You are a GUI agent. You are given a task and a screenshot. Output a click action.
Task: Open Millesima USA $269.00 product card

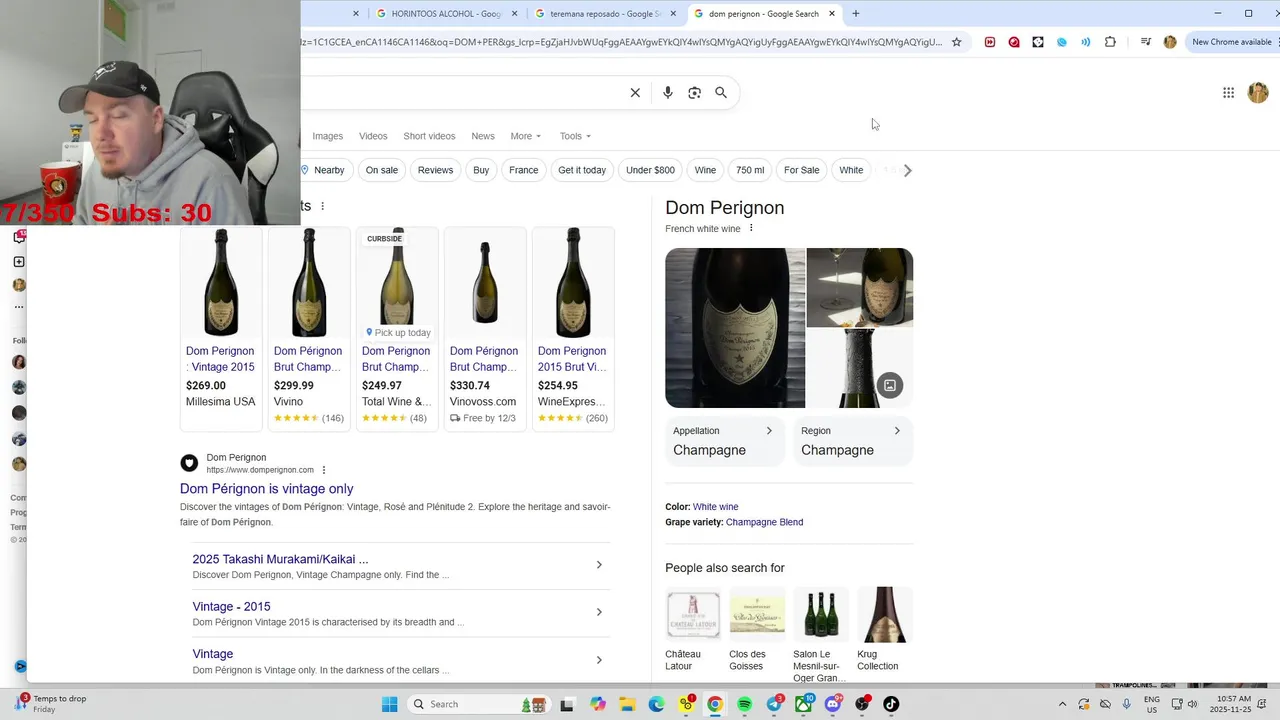tap(221, 329)
